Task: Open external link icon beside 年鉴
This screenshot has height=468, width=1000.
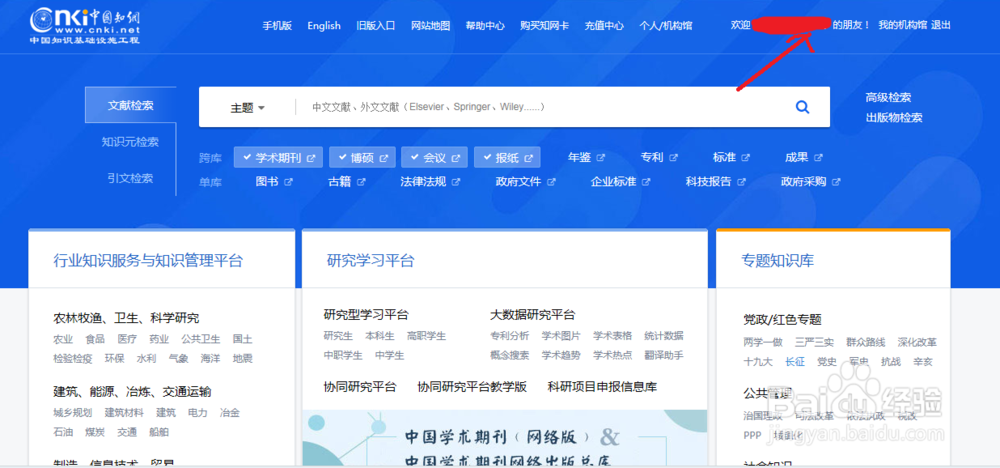Action: pyautogui.click(x=600, y=157)
